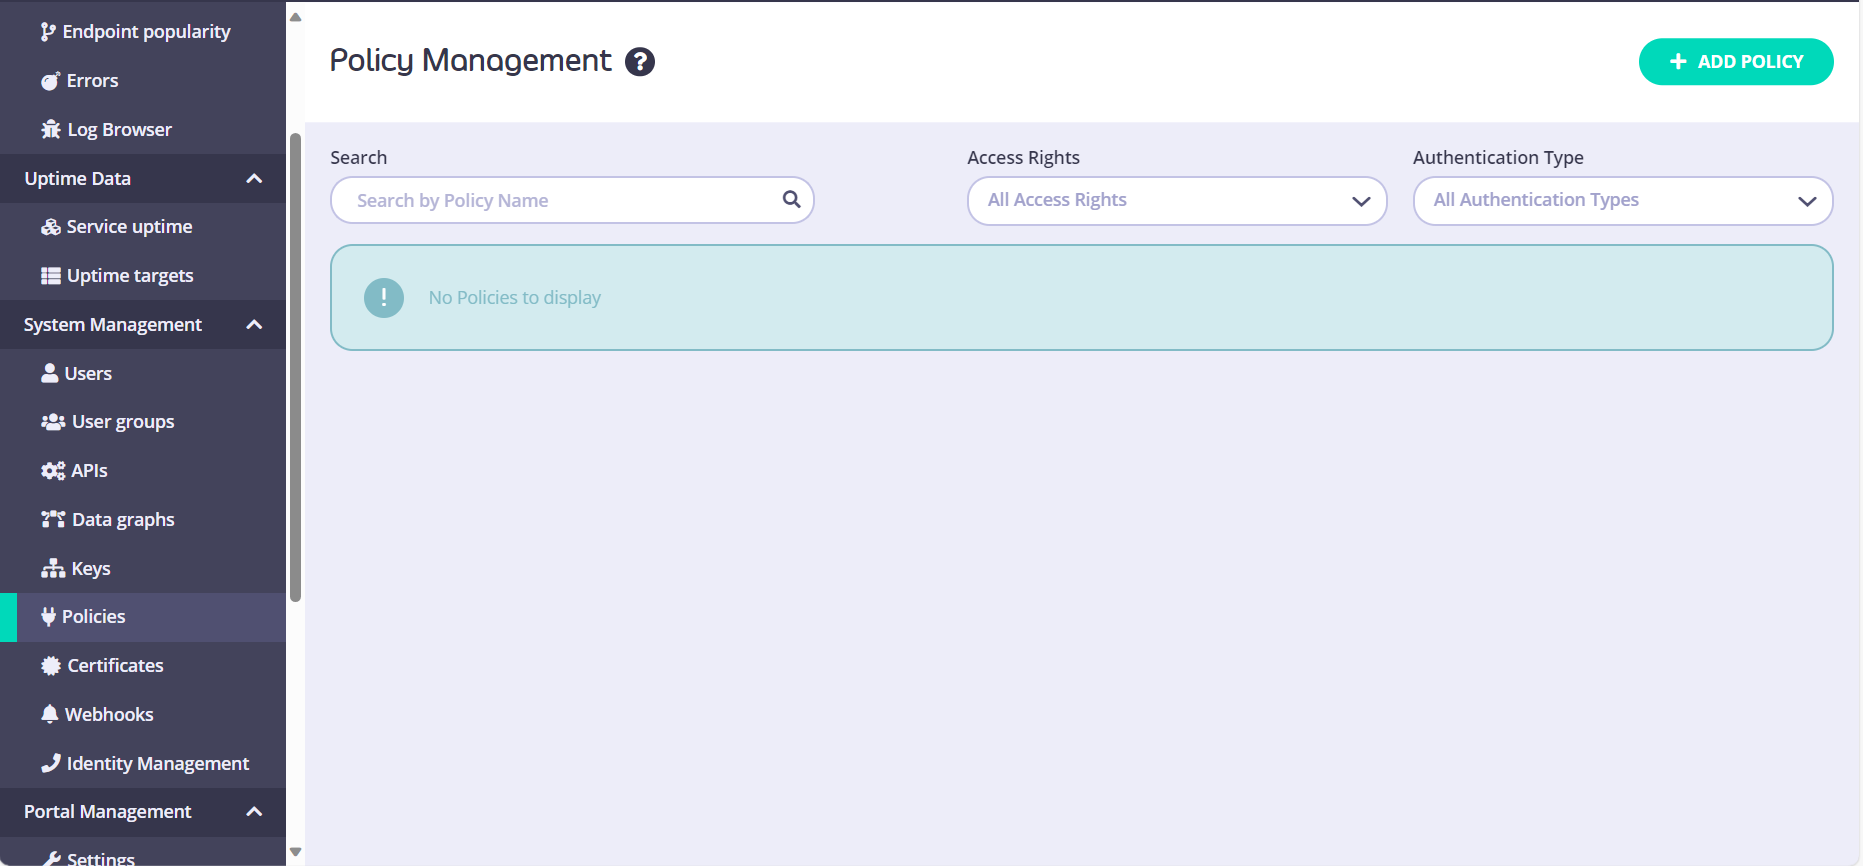Screen dimensions: 1863x866
Task: Click the Users person icon
Action: tap(49, 373)
